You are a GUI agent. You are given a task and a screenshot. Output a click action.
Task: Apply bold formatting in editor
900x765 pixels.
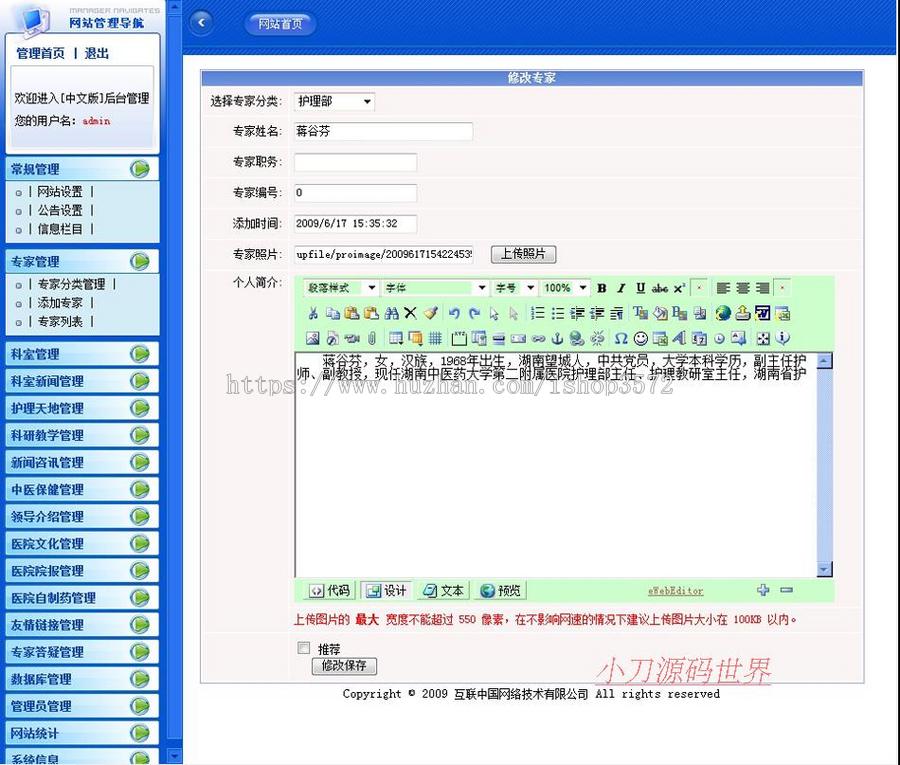(602, 288)
